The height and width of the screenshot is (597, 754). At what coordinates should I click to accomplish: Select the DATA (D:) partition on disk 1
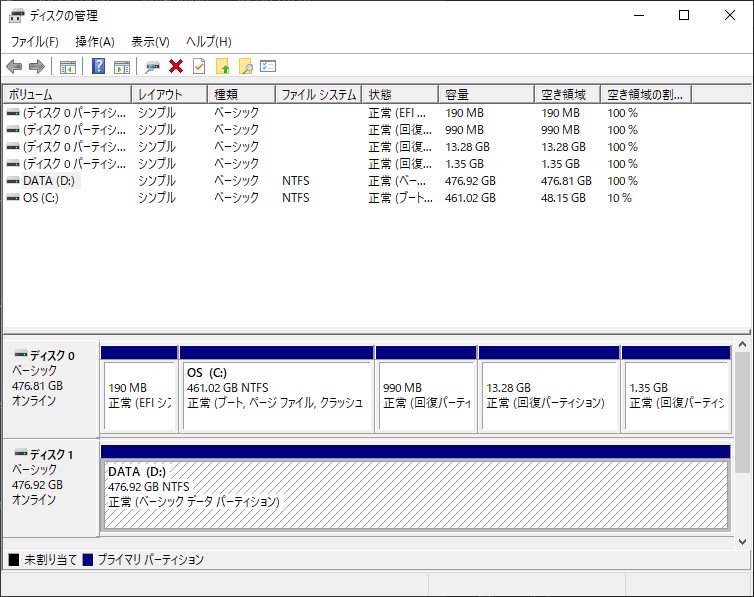tap(415, 493)
